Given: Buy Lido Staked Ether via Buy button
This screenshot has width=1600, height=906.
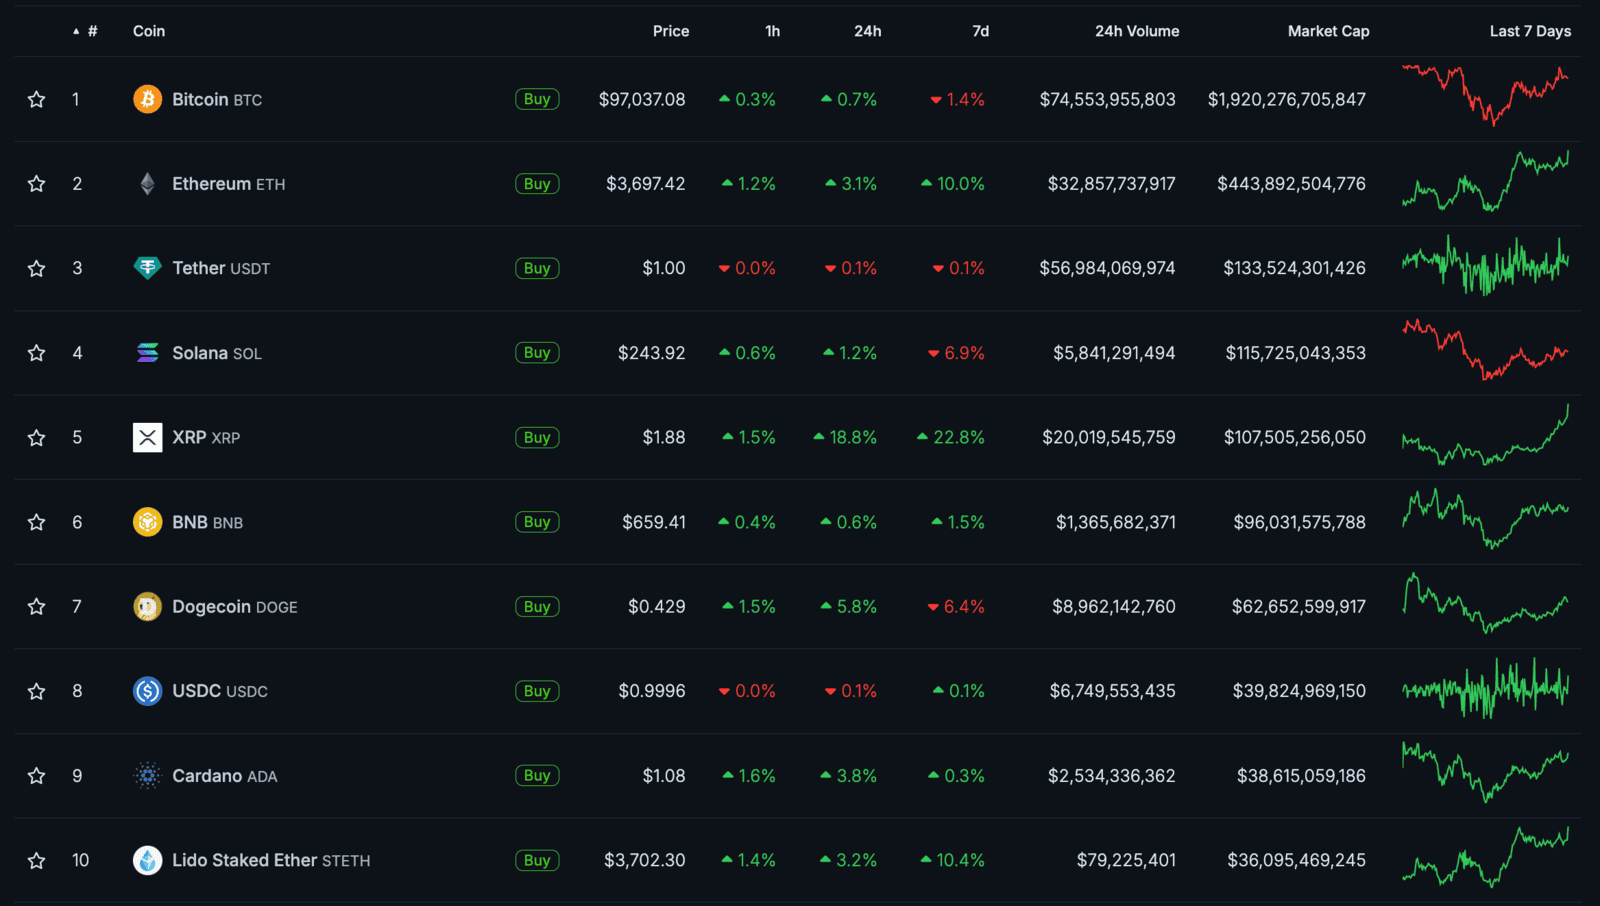Looking at the screenshot, I should [x=537, y=860].
